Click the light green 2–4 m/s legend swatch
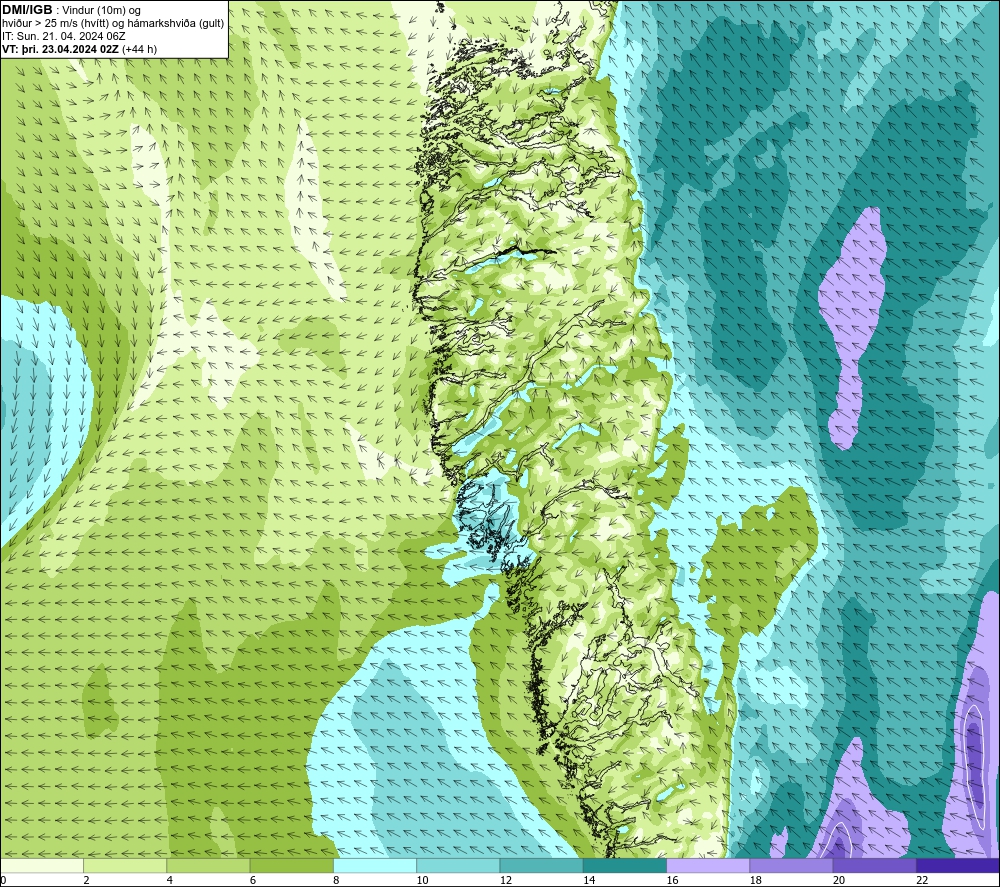 pyautogui.click(x=125, y=865)
